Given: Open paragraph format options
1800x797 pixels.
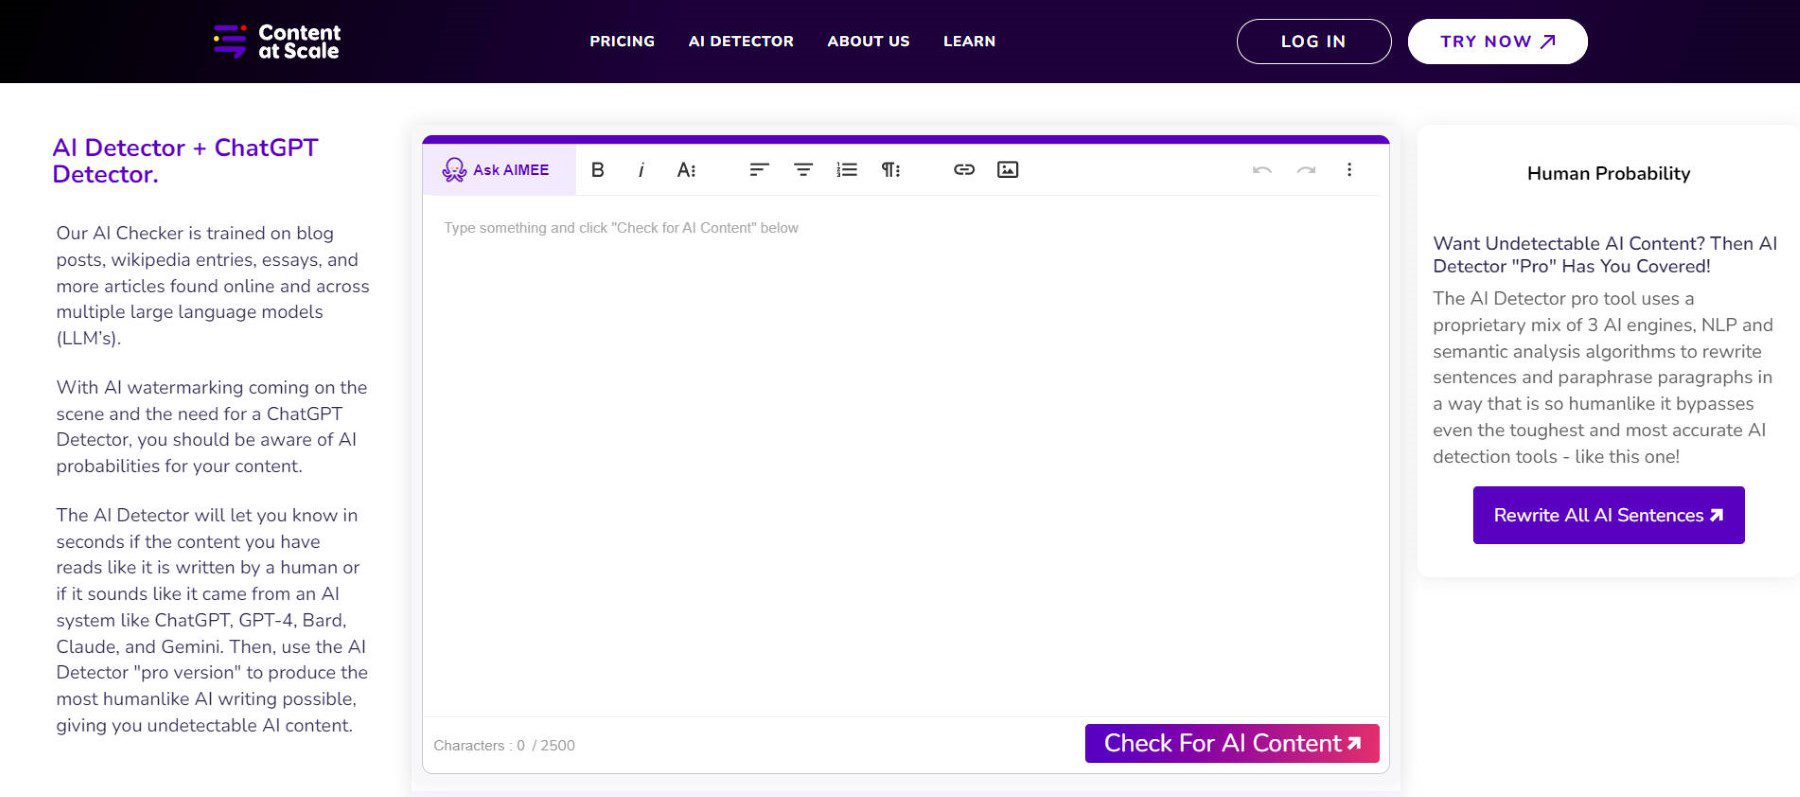Looking at the screenshot, I should pyautogui.click(x=891, y=170).
